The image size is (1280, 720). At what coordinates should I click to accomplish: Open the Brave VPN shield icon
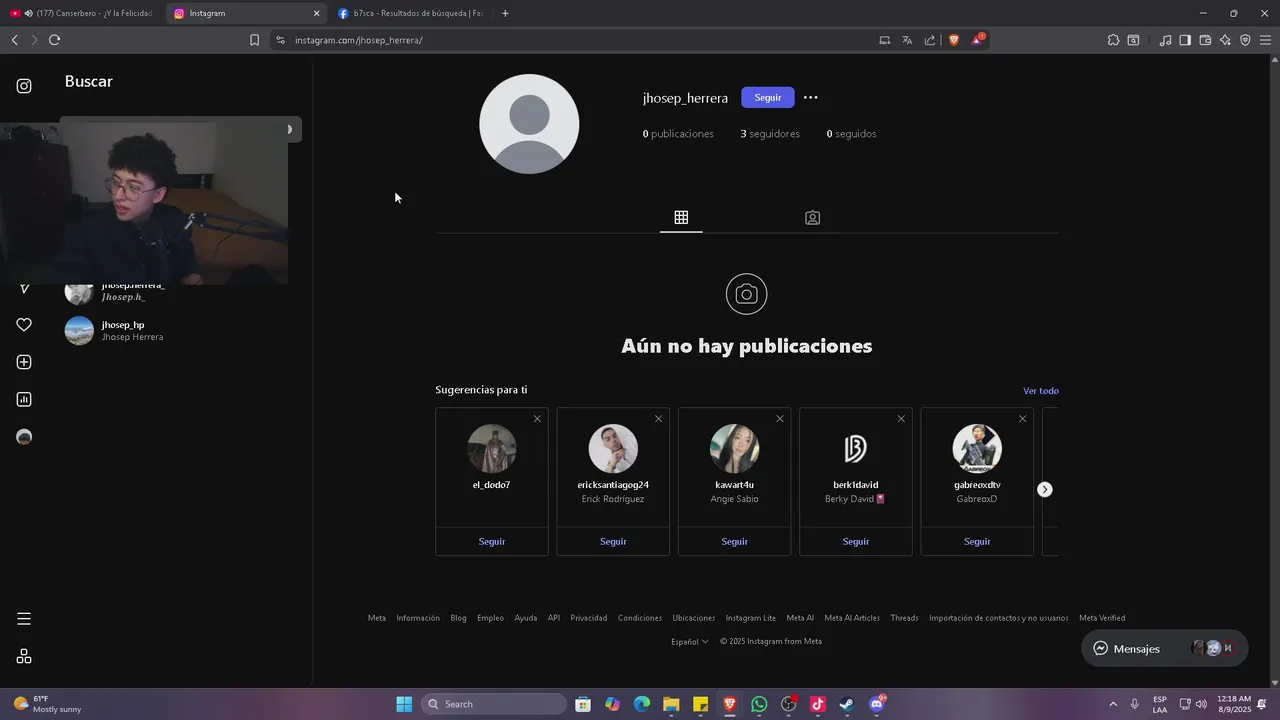[x=1245, y=40]
